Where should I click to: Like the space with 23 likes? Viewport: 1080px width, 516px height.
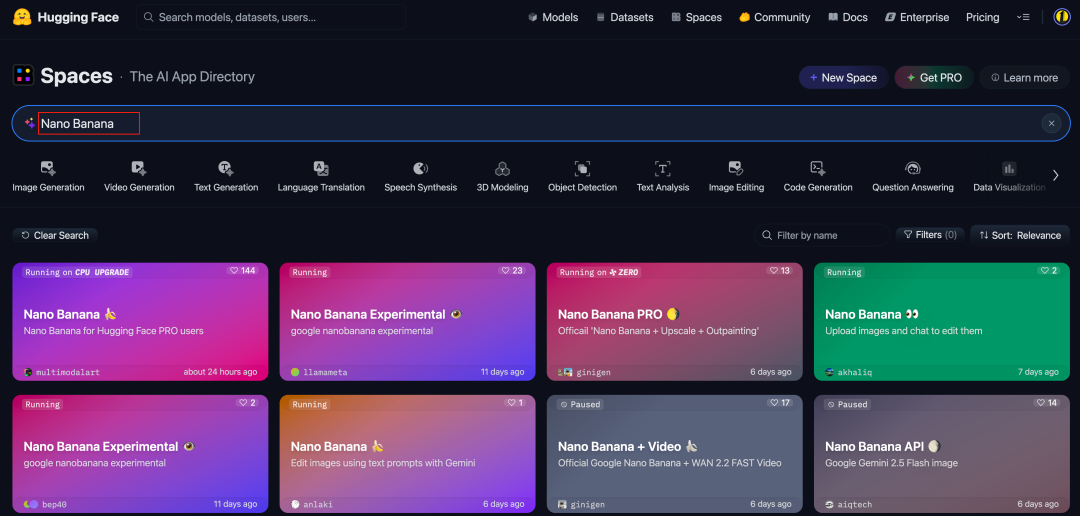click(x=512, y=271)
